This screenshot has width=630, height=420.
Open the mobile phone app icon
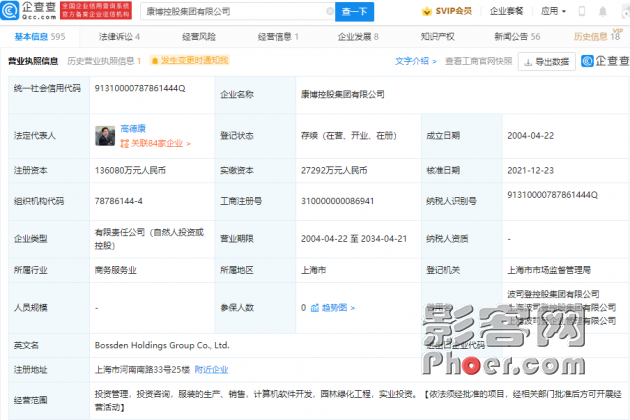581,11
